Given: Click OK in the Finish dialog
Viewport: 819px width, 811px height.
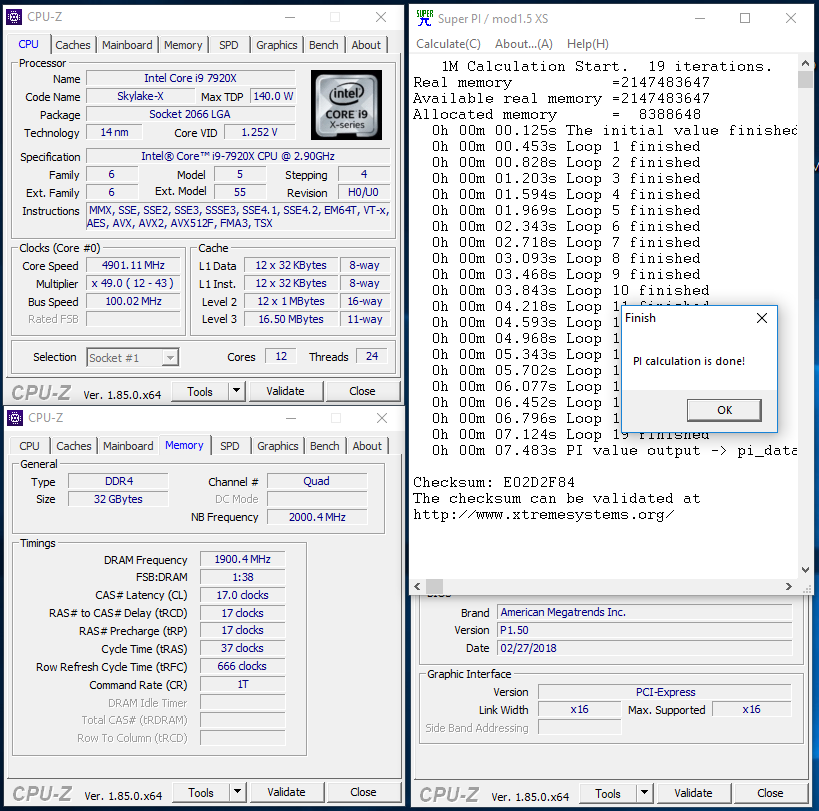Looking at the screenshot, I should [724, 410].
